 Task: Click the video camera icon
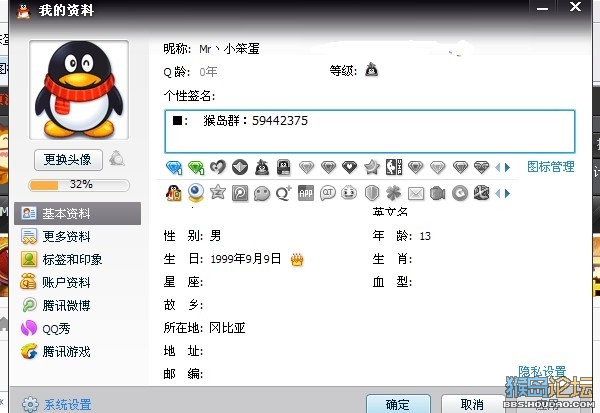click(438, 193)
